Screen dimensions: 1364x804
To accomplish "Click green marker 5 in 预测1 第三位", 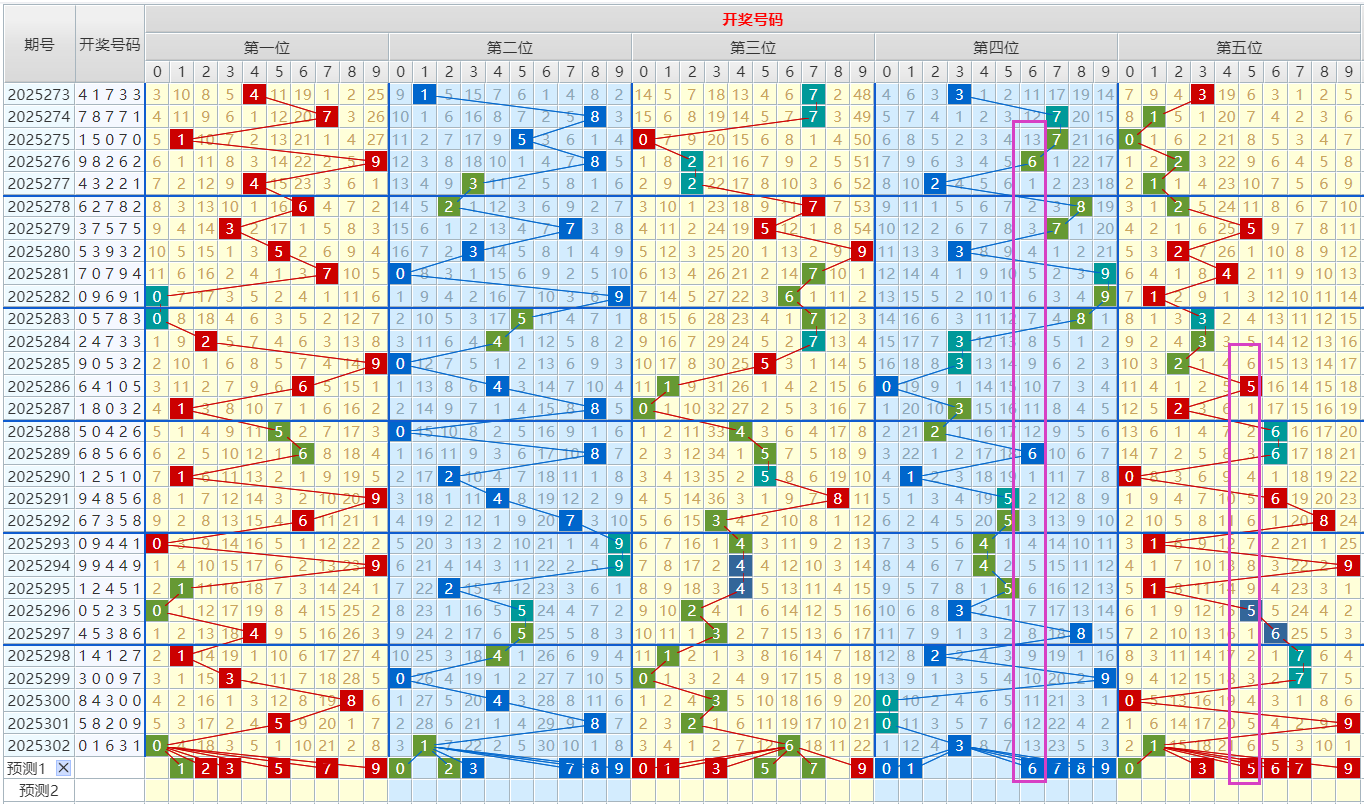I will click(765, 768).
